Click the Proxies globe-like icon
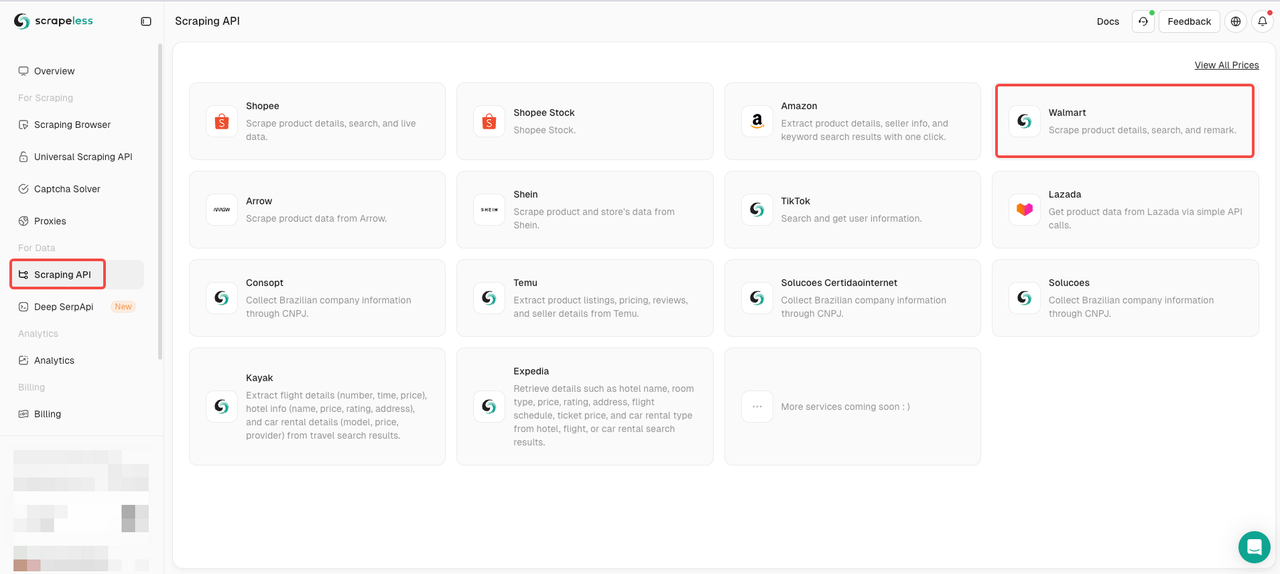The image size is (1280, 574). click(24, 221)
